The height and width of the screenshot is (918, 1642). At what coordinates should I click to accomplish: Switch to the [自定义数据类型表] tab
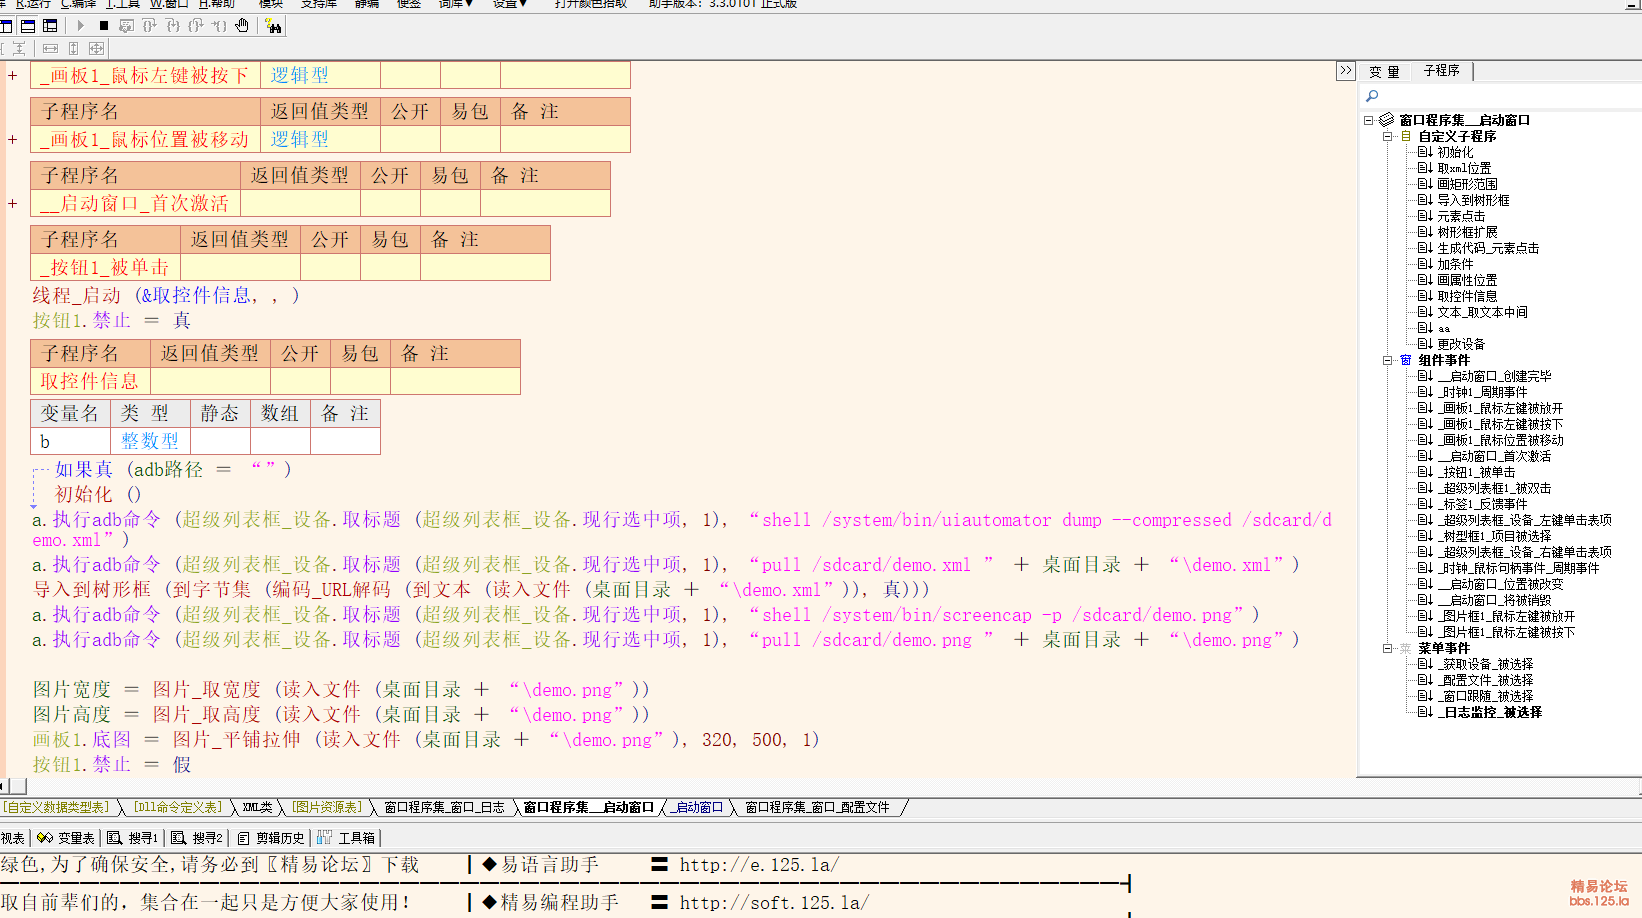[x=57, y=807]
